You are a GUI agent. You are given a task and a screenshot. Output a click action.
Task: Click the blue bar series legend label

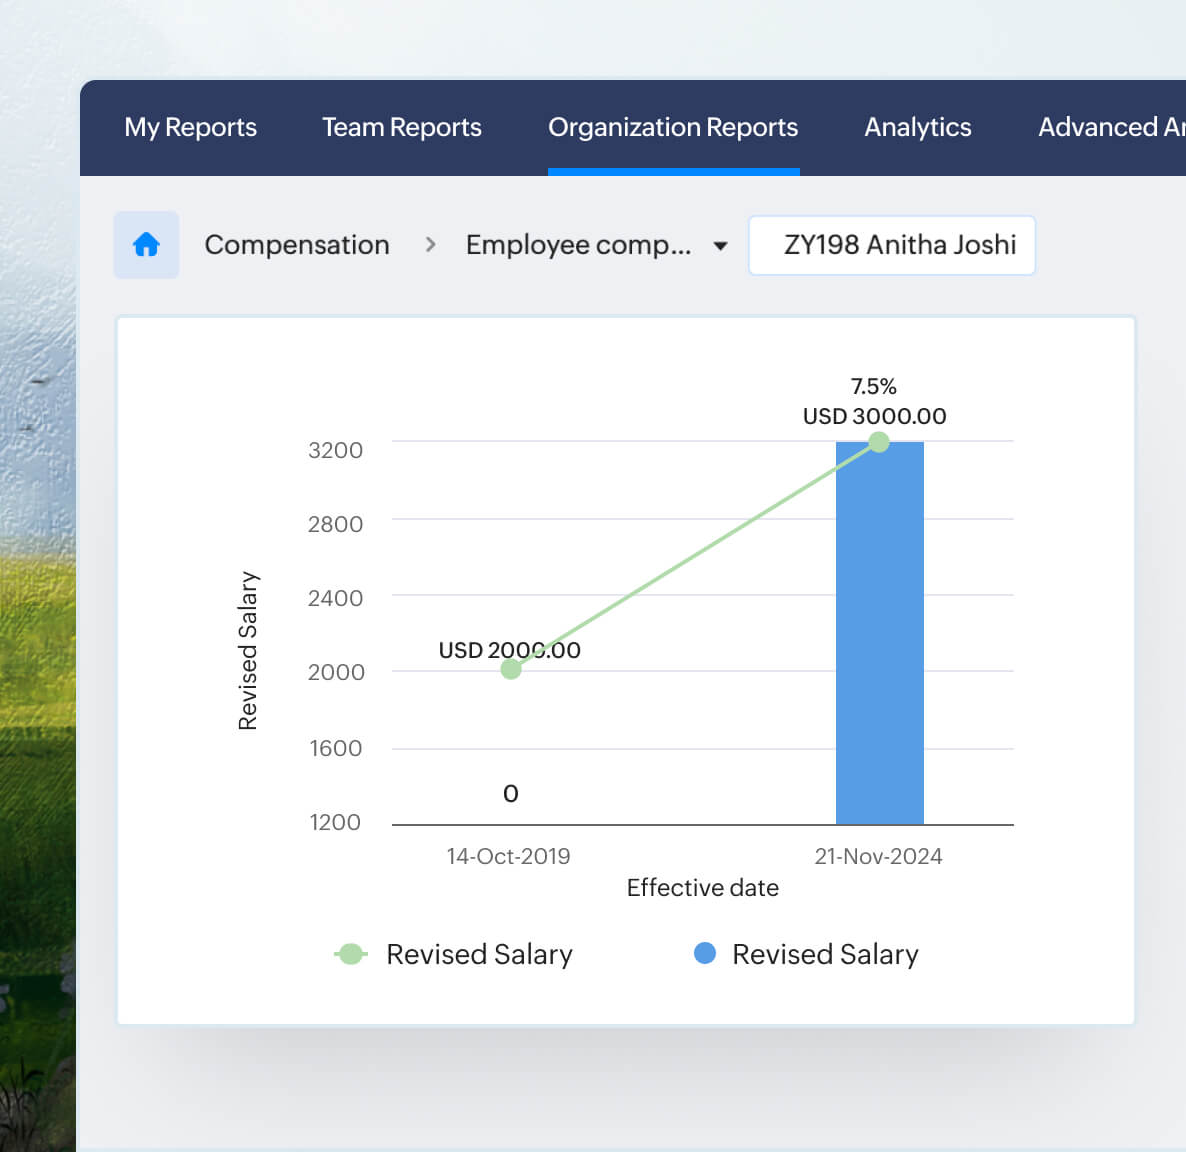825,955
